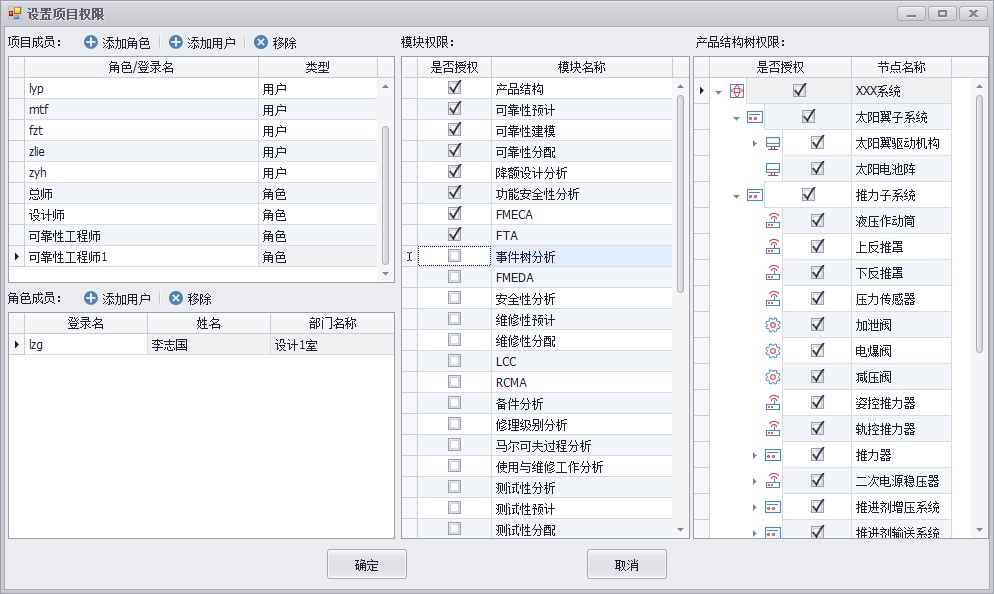Uncheck authorization for 压力传感器 node
This screenshot has height=594, width=994.
click(817, 299)
